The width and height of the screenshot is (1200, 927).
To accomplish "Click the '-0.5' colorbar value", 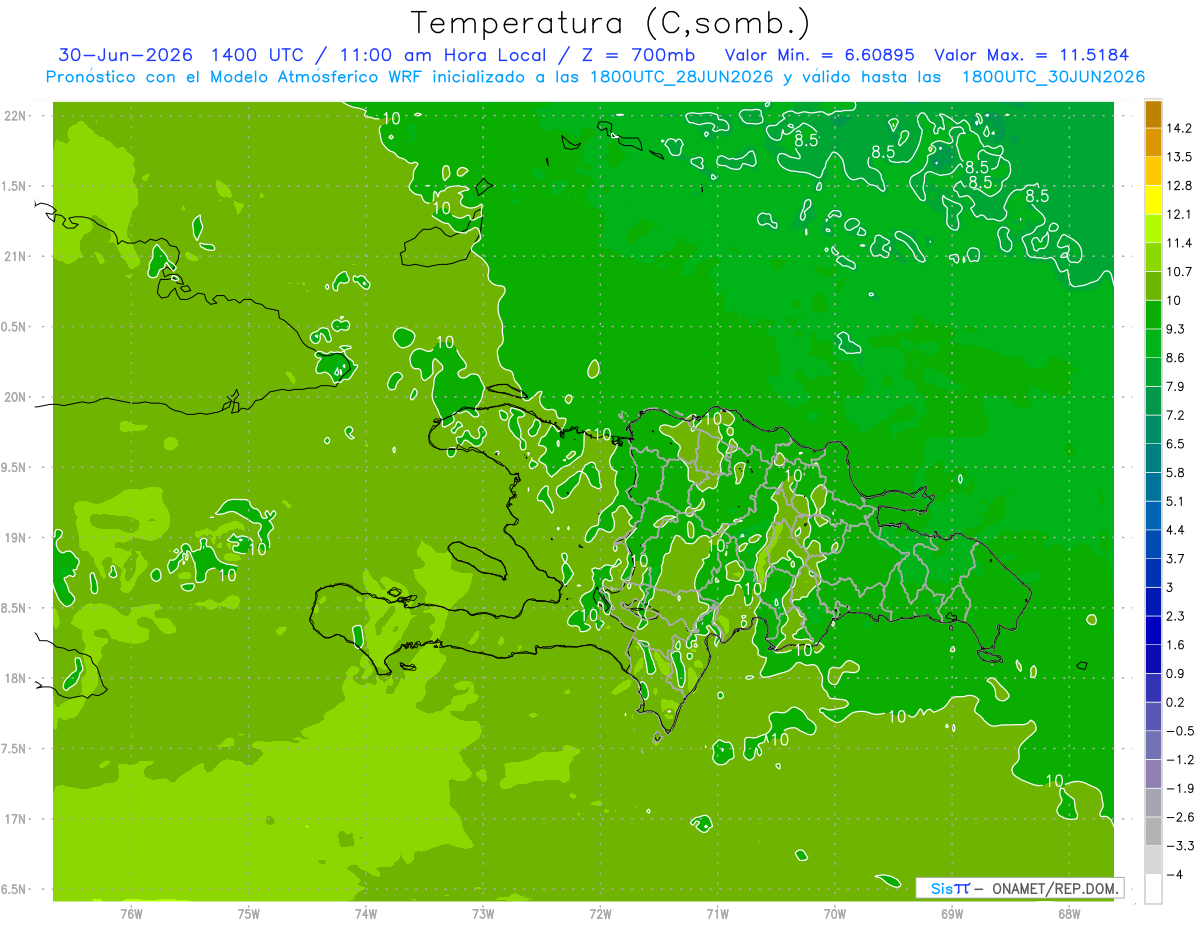I will pos(1179,731).
